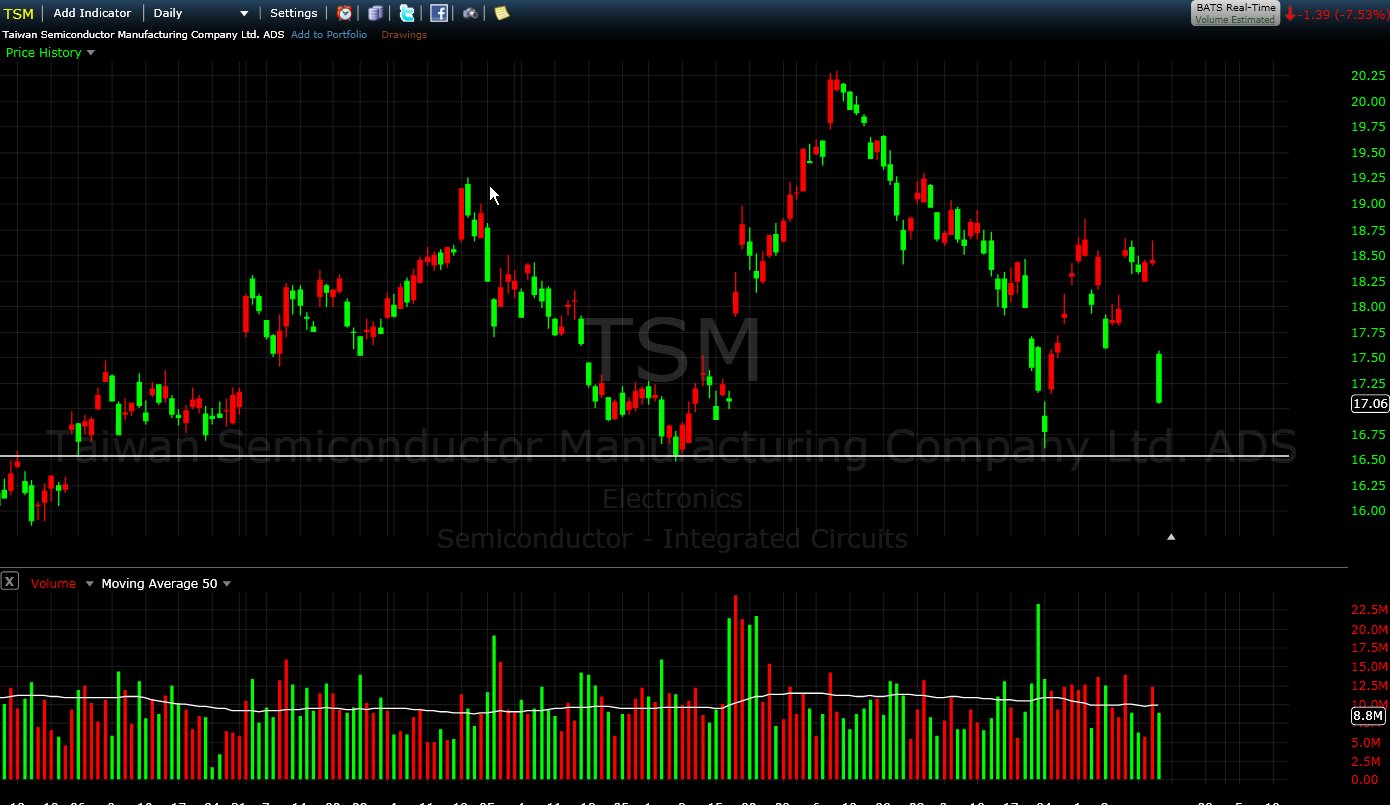Click the 5.0M volume axis label

[x=1368, y=743]
